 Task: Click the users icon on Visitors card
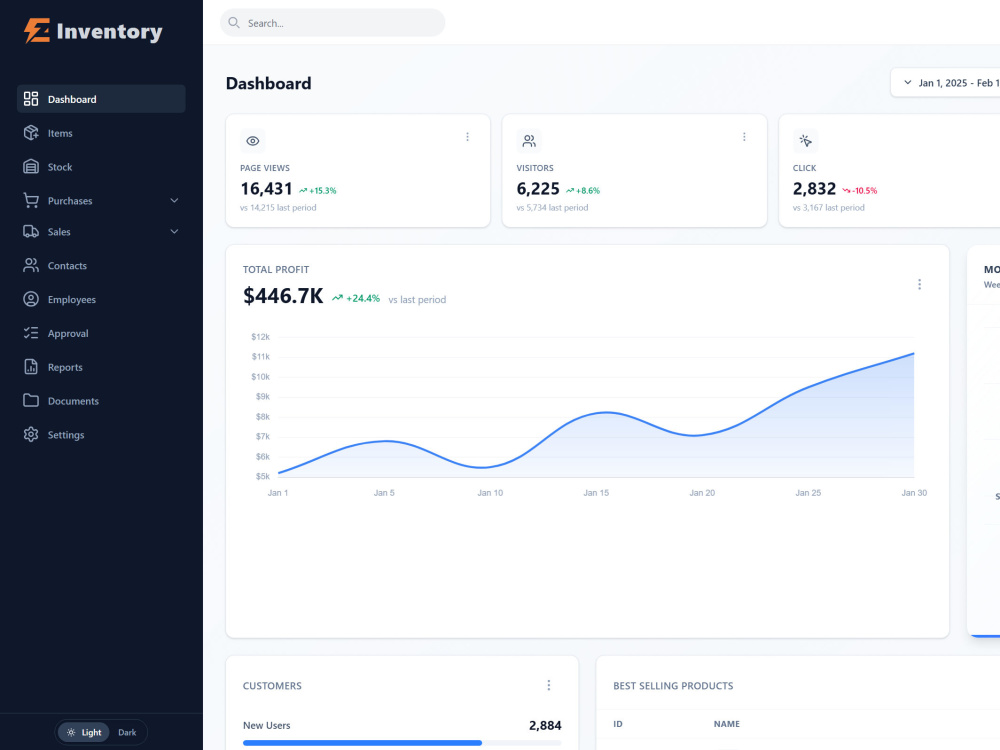tap(529, 141)
